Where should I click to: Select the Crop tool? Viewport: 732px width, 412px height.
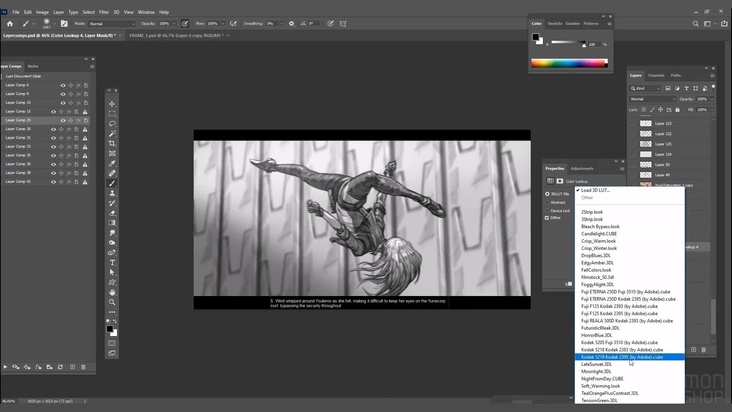coord(112,143)
